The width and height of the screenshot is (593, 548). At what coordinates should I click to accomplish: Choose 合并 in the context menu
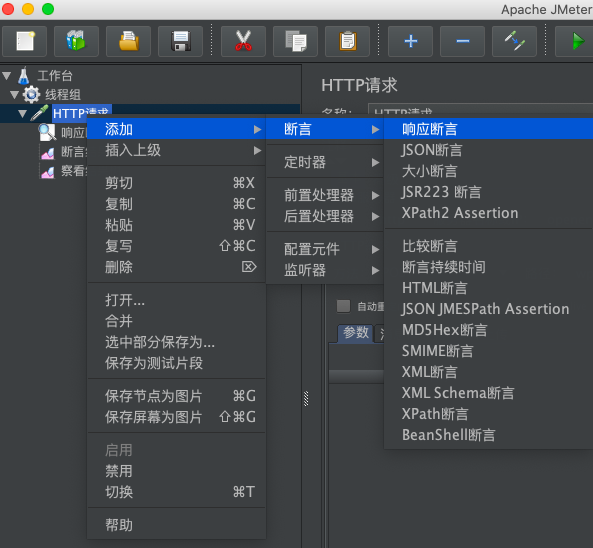[177, 321]
